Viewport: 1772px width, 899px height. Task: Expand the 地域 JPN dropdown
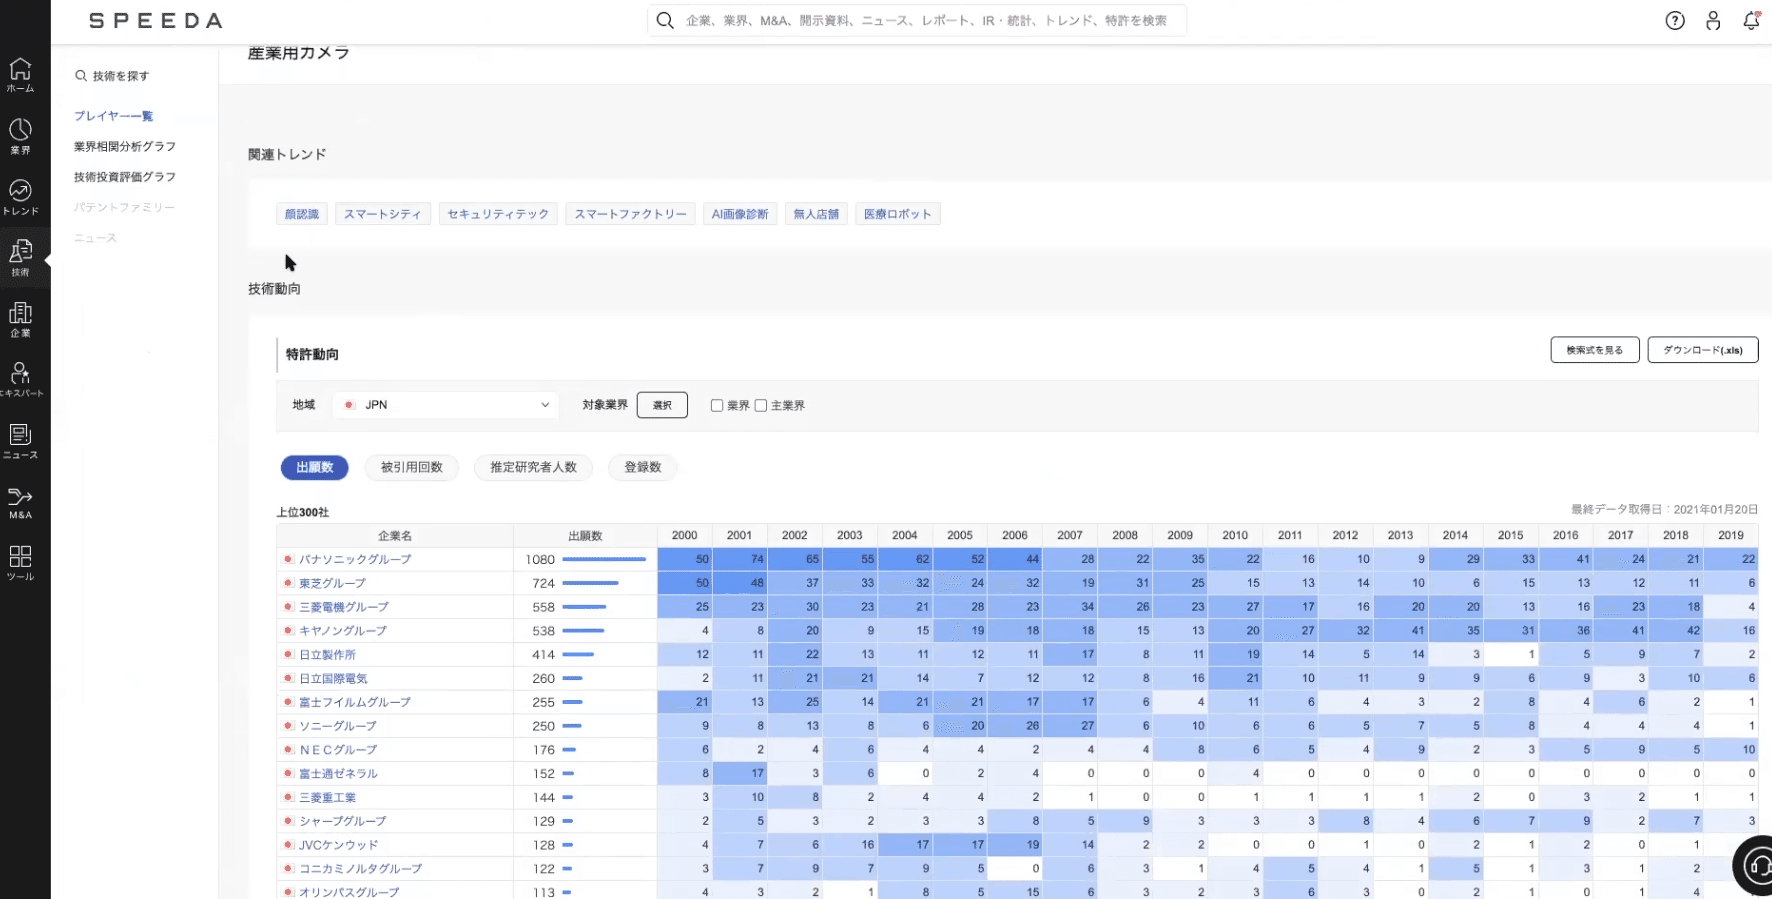click(446, 405)
